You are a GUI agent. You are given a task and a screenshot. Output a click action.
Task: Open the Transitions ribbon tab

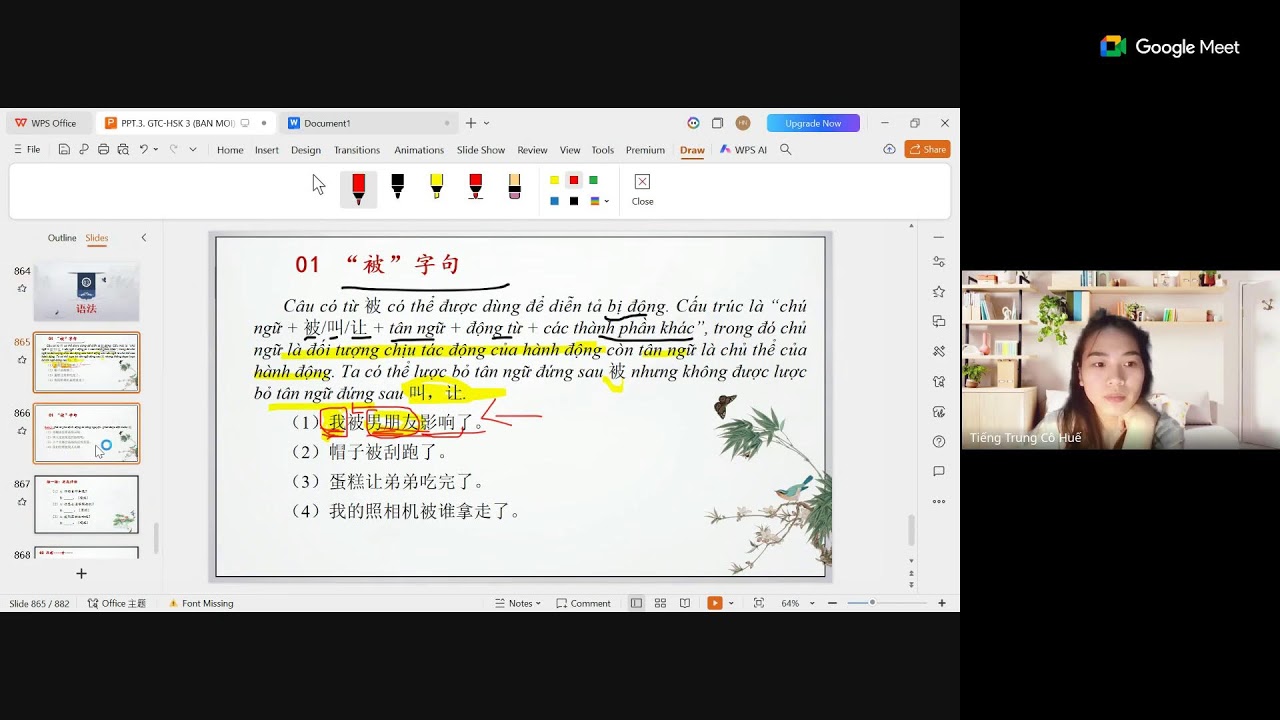(357, 150)
